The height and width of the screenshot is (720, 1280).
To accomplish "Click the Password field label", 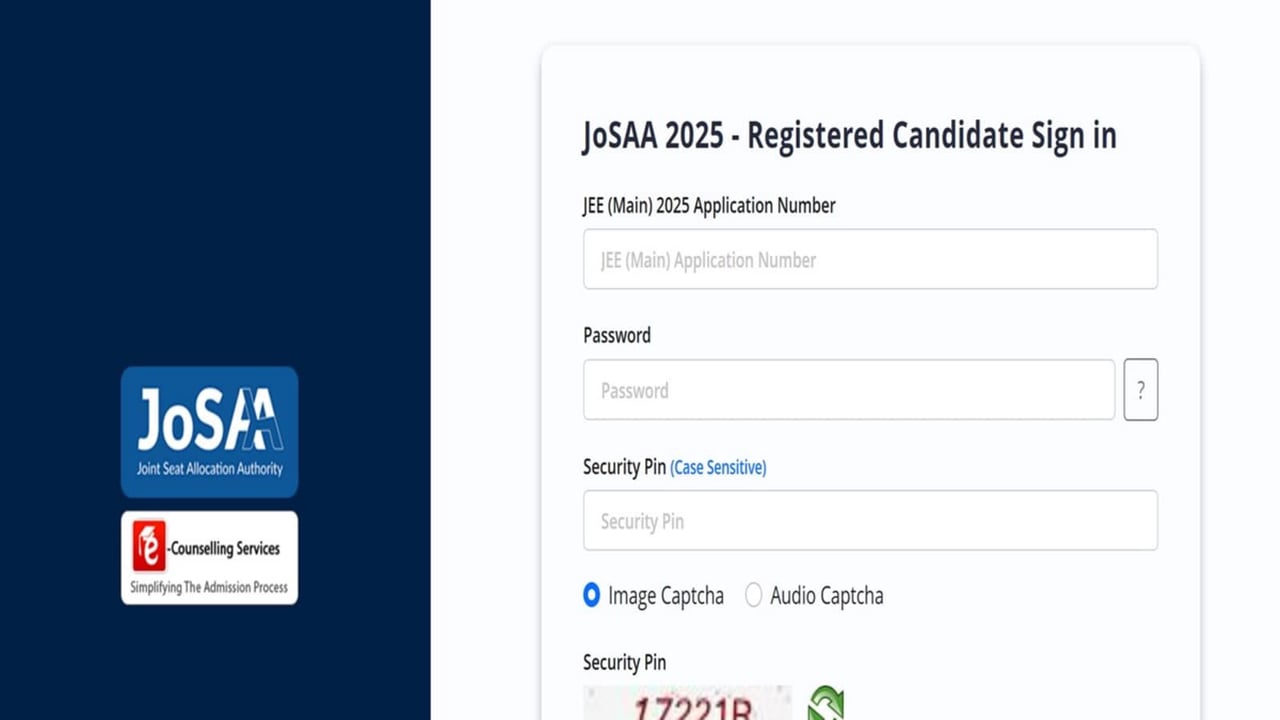I will click(617, 335).
